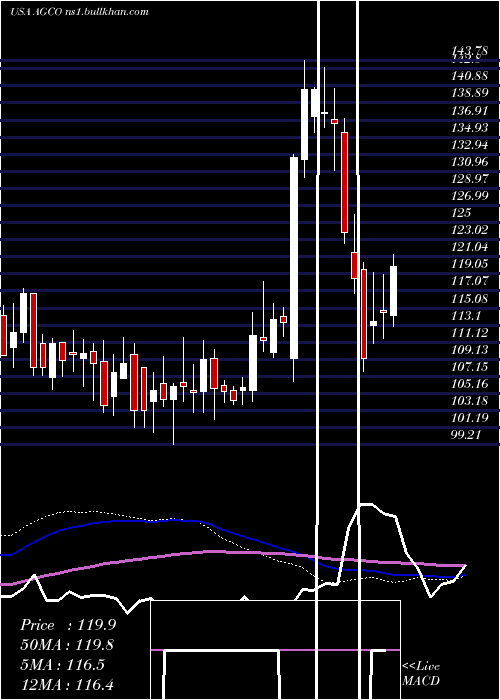This screenshot has width=500, height=700.
Task: Click the 5MA : 116.5 readout
Action: 62,664
